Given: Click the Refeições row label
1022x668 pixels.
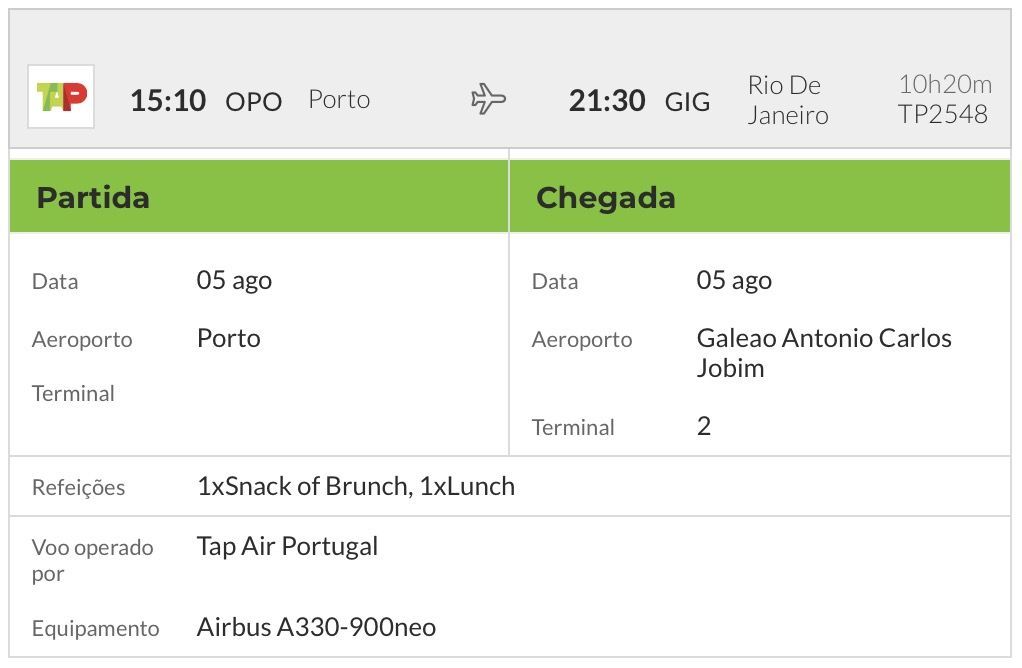Looking at the screenshot, I should (78, 487).
